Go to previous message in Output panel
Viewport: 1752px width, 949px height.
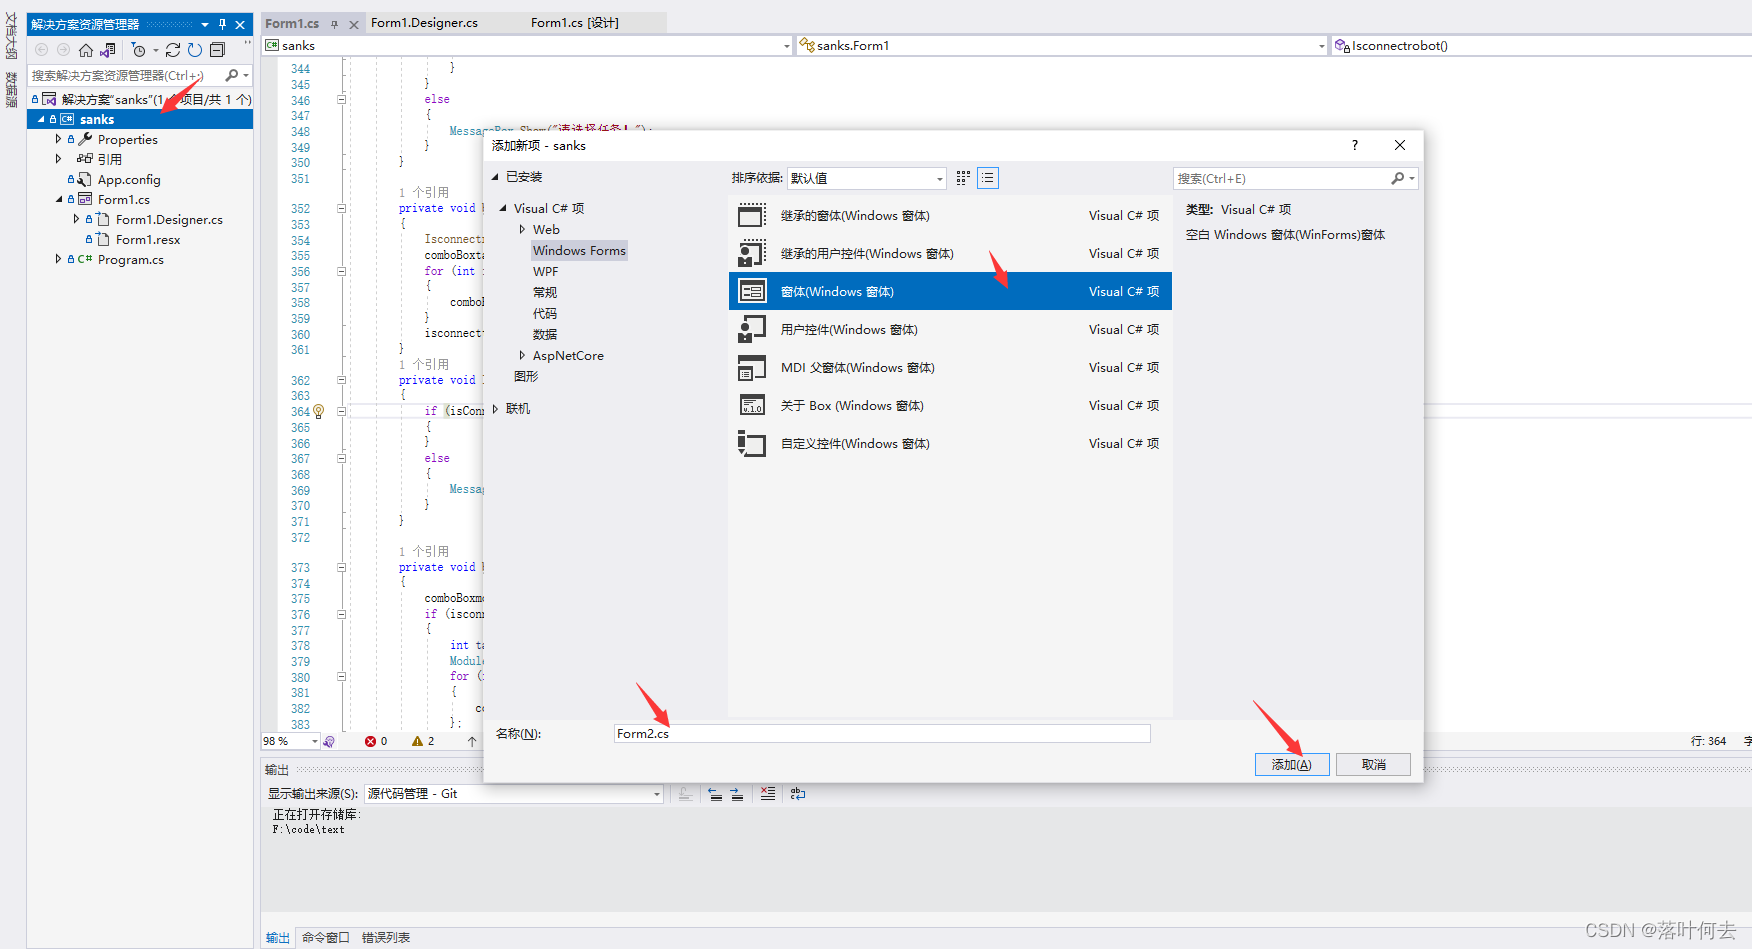(x=715, y=794)
